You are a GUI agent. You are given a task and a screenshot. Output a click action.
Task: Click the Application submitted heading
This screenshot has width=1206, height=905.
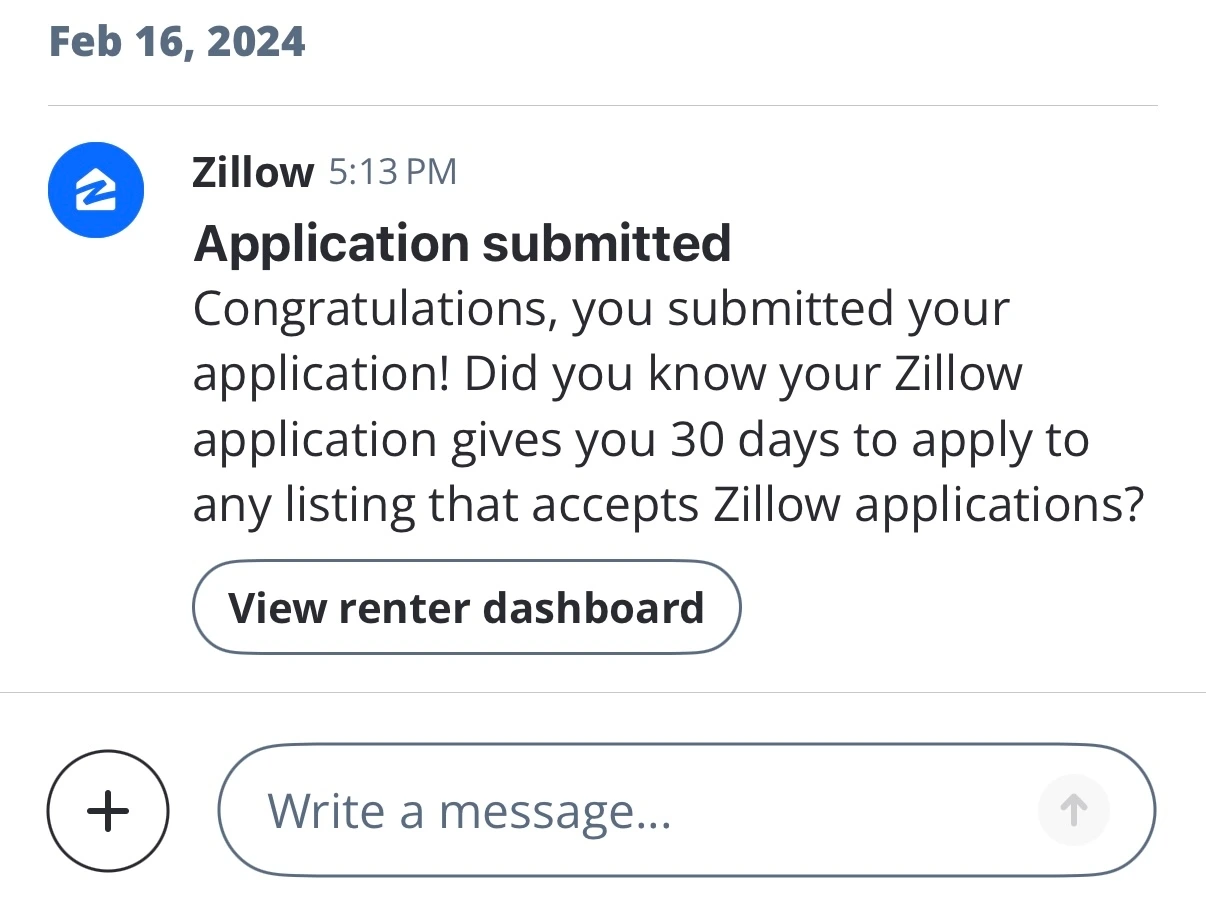[x=462, y=243]
